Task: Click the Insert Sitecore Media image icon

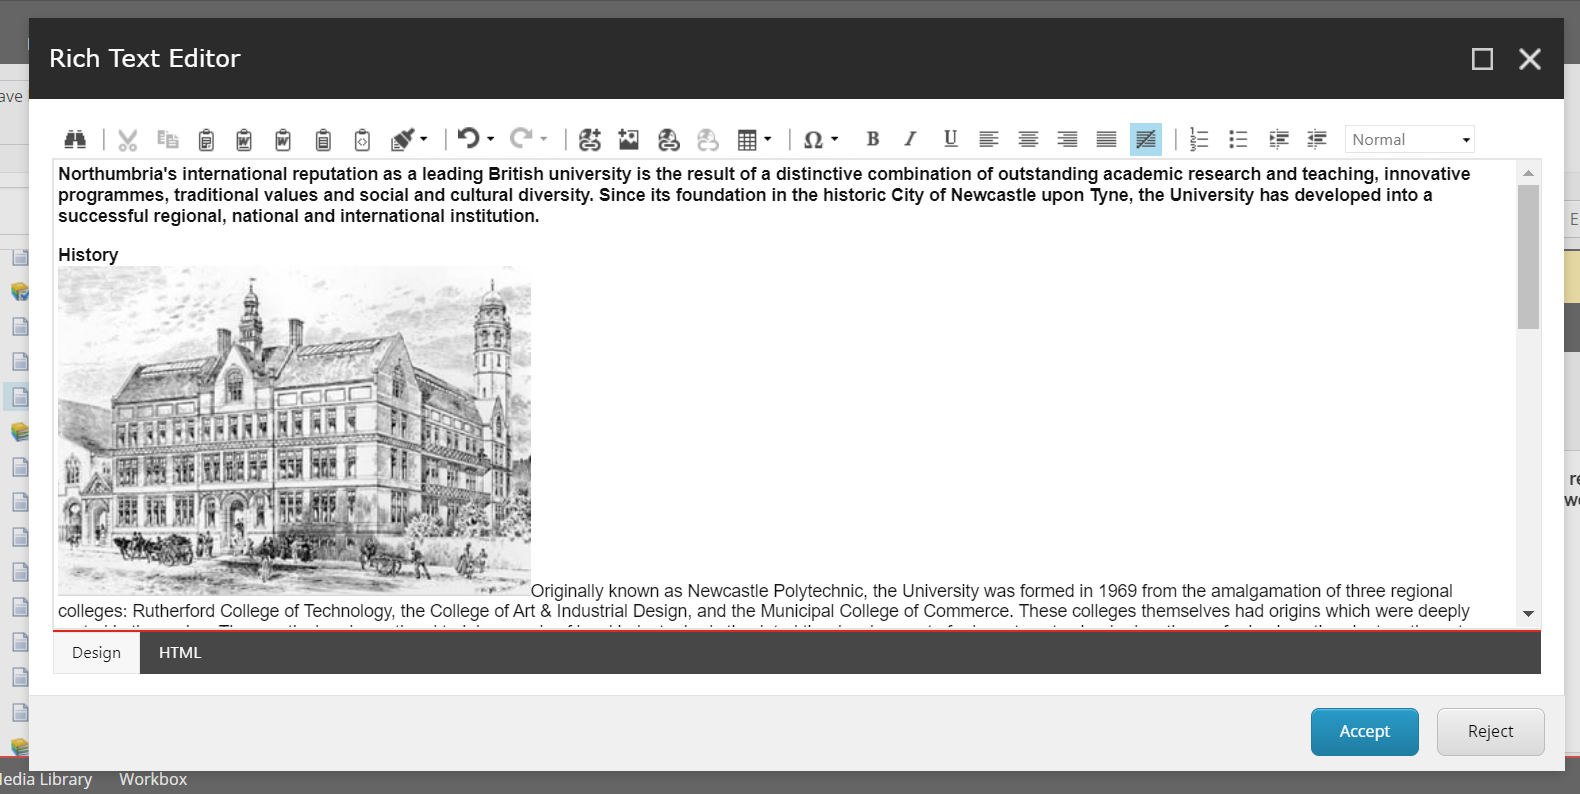Action: point(628,139)
